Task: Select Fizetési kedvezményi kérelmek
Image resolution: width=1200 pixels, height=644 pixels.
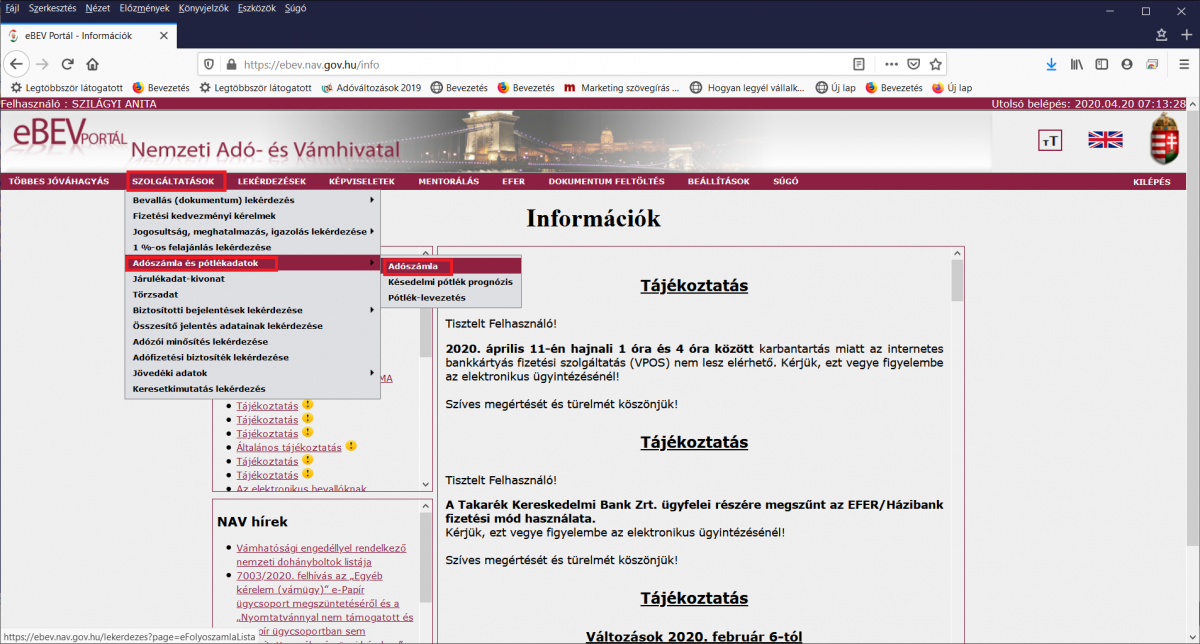Action: pyautogui.click(x=252, y=215)
